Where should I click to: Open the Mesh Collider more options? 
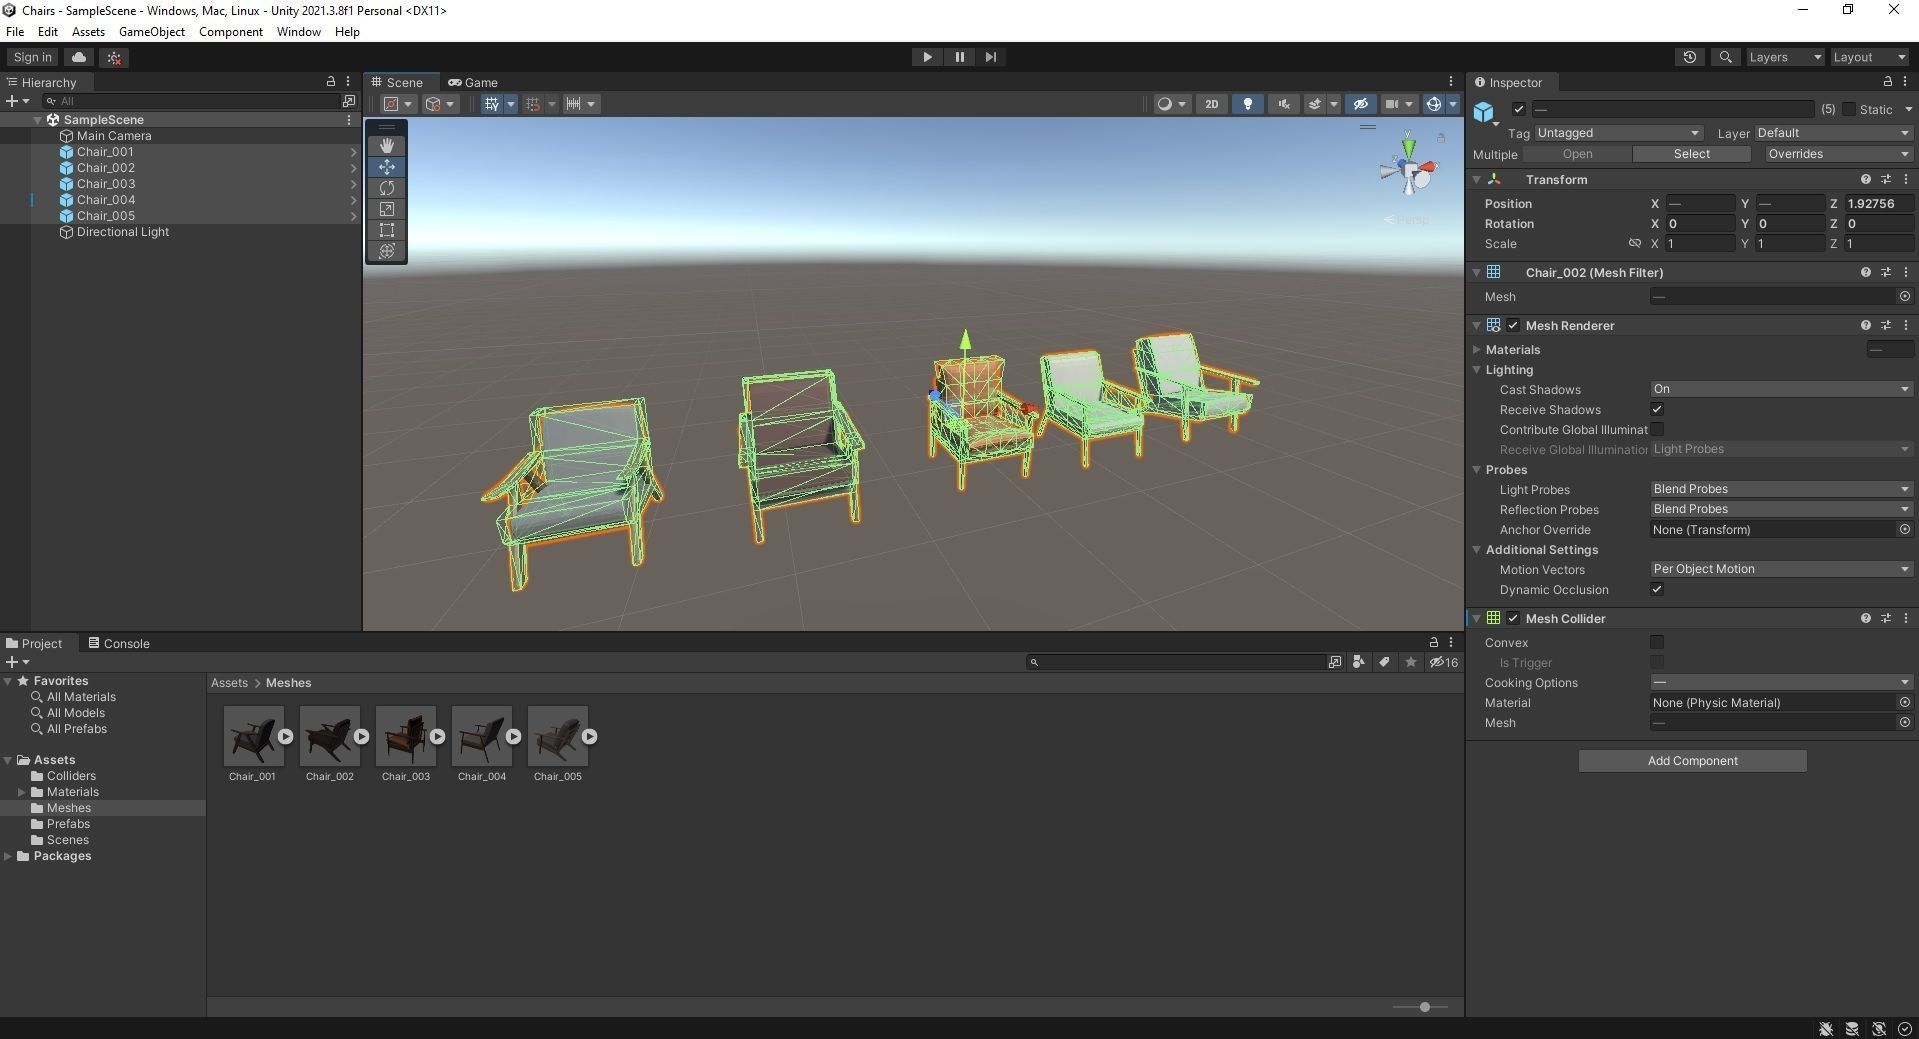coord(1906,619)
